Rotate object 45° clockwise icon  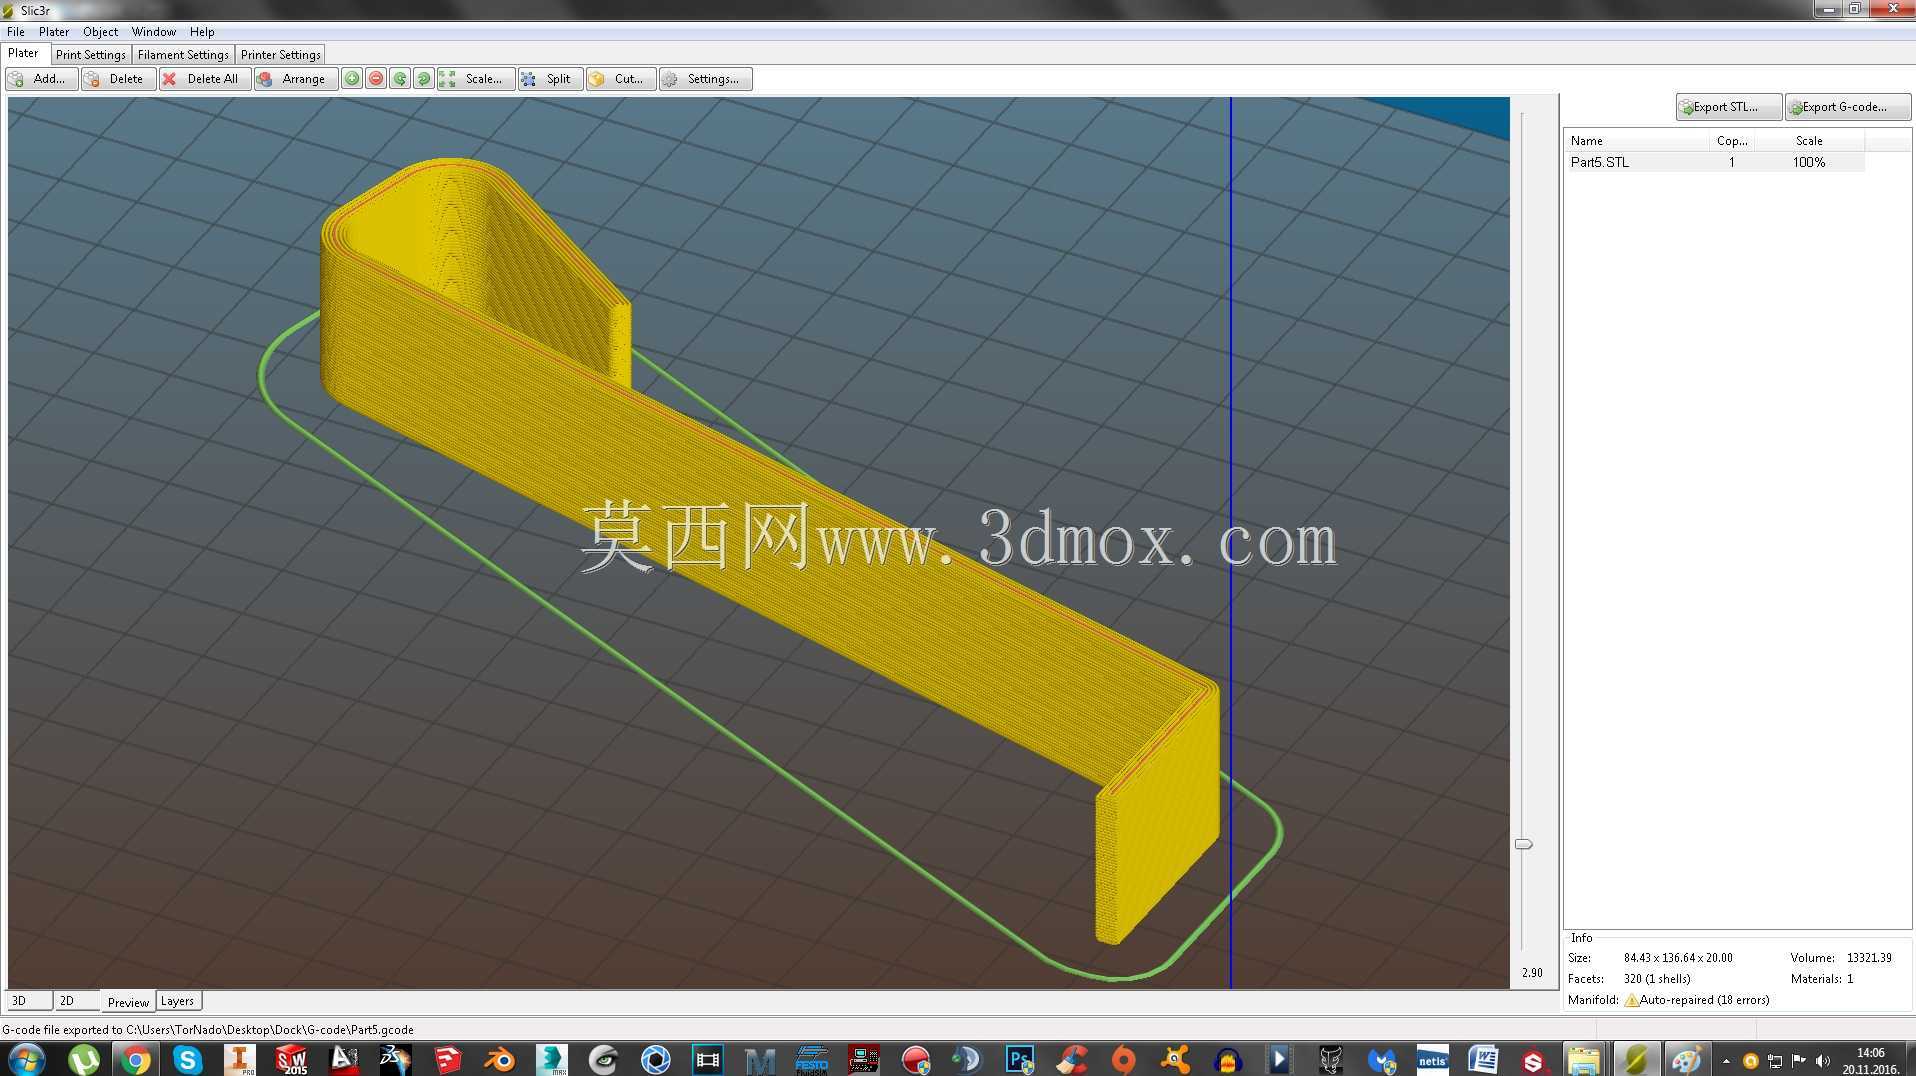coord(424,79)
